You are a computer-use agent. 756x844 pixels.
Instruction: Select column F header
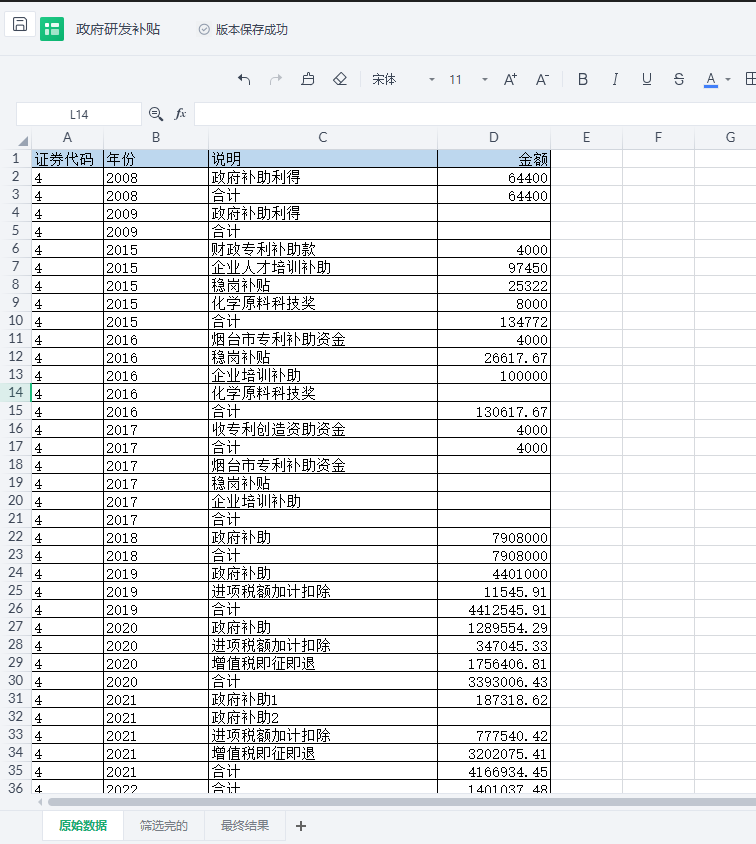click(658, 138)
